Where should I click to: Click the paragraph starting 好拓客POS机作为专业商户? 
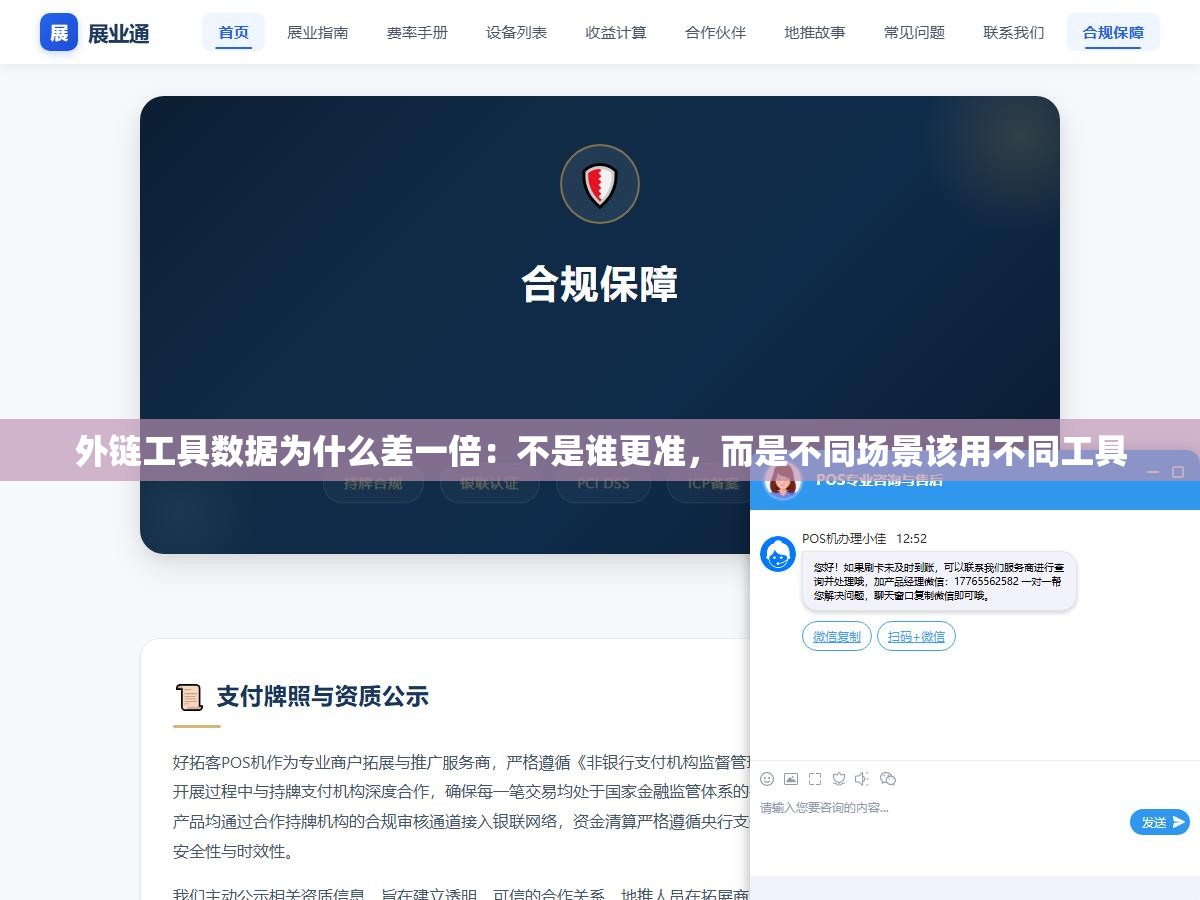461,806
